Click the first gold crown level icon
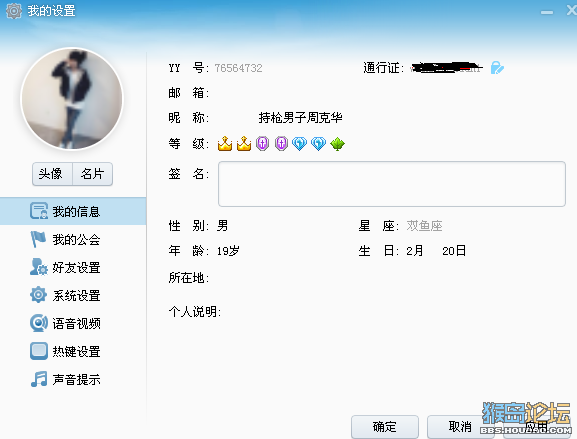 click(x=225, y=144)
